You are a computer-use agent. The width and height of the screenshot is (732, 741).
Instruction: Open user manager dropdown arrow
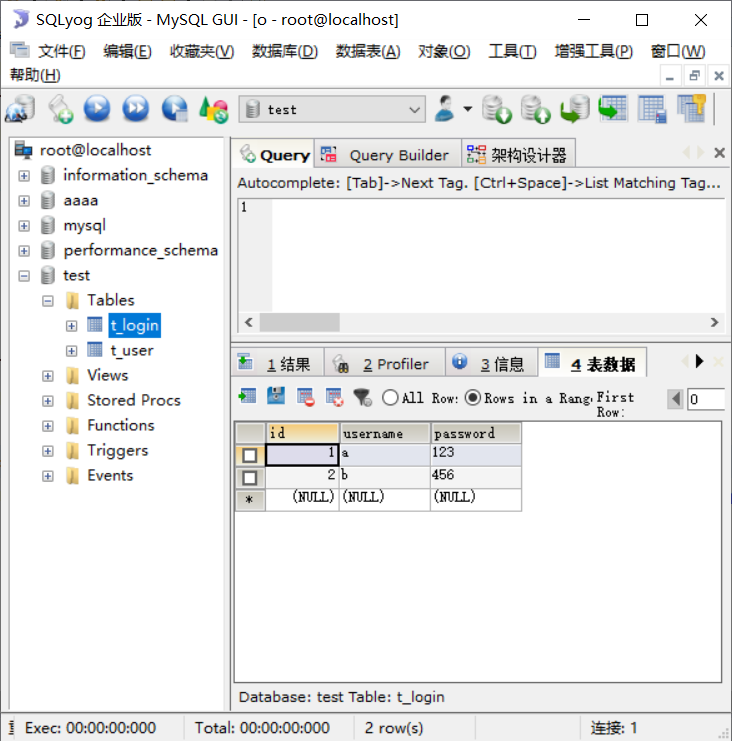pyautogui.click(x=468, y=109)
